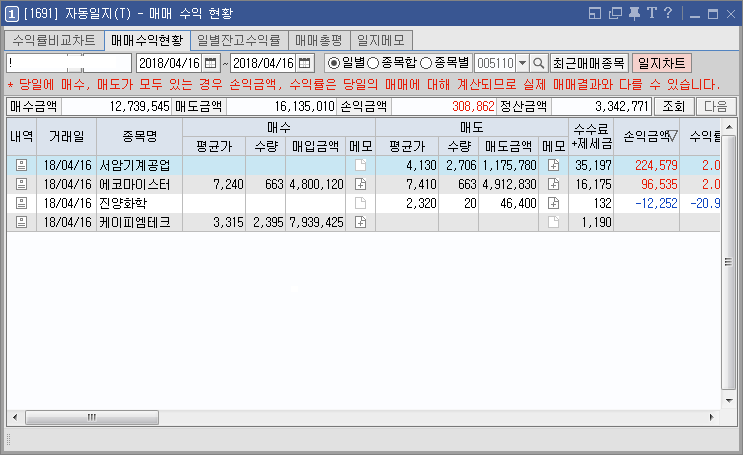
Task: Click the window layout icon in title bar
Action: 595,13
